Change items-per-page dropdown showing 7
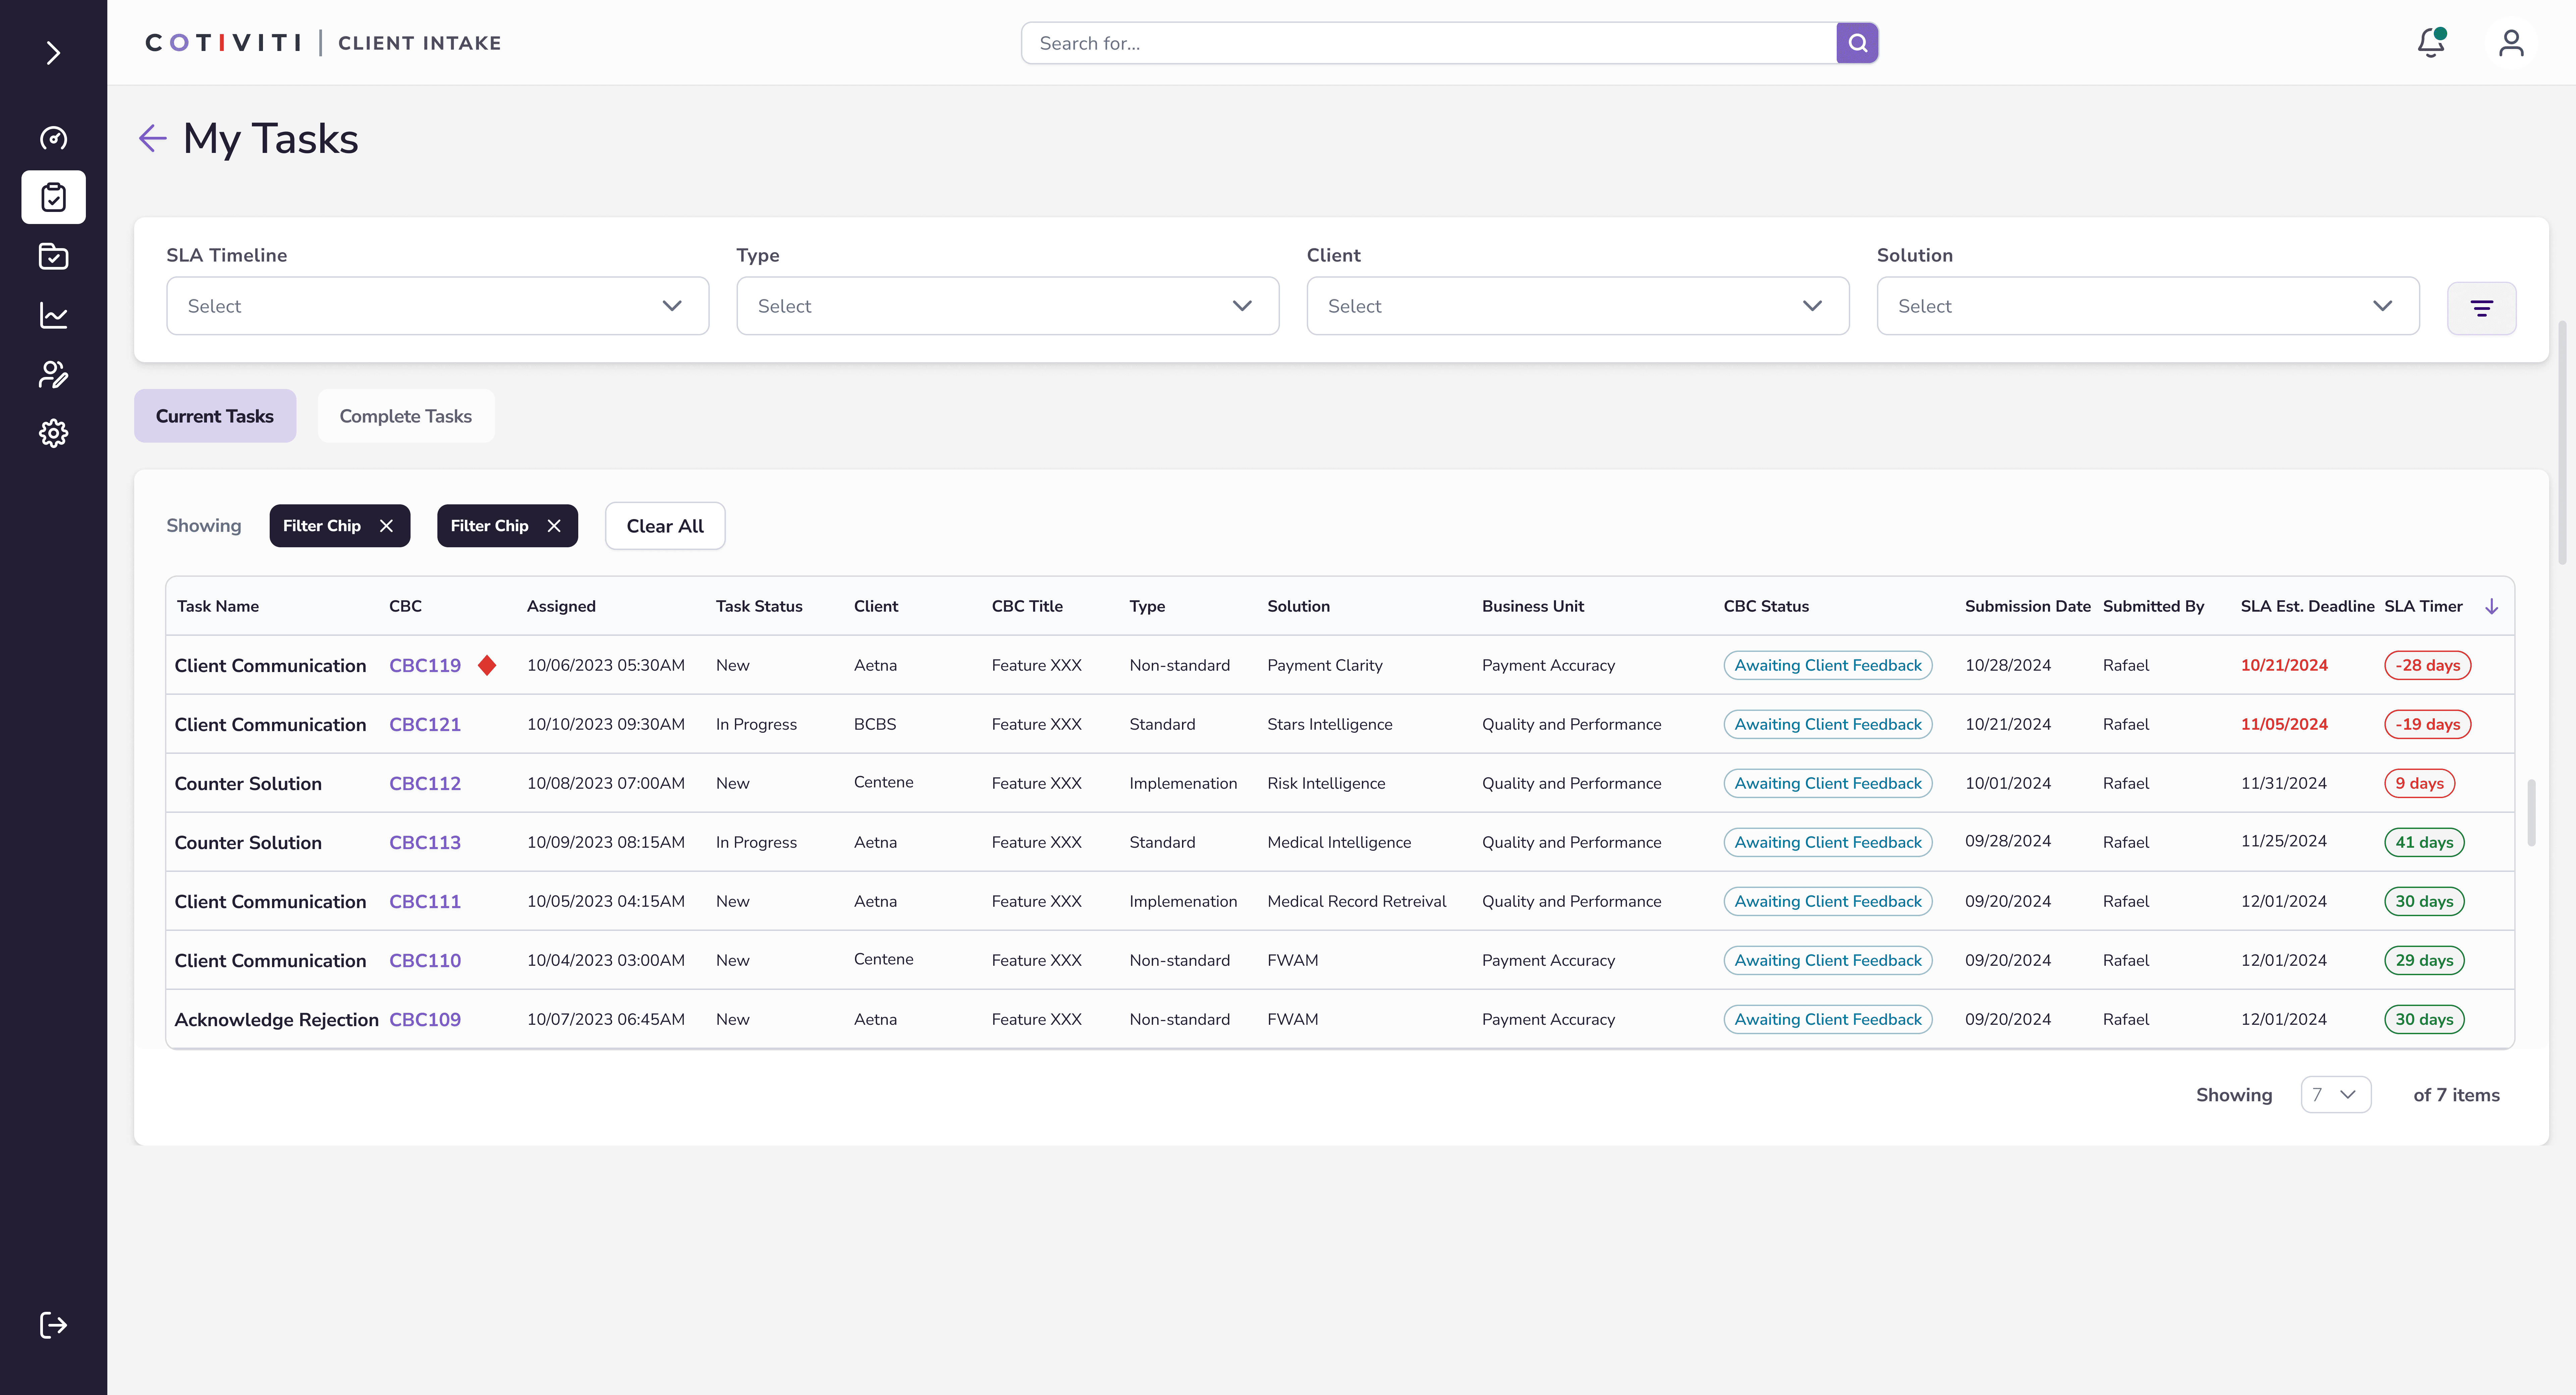Image resolution: width=2576 pixels, height=1395 pixels. point(2335,1095)
